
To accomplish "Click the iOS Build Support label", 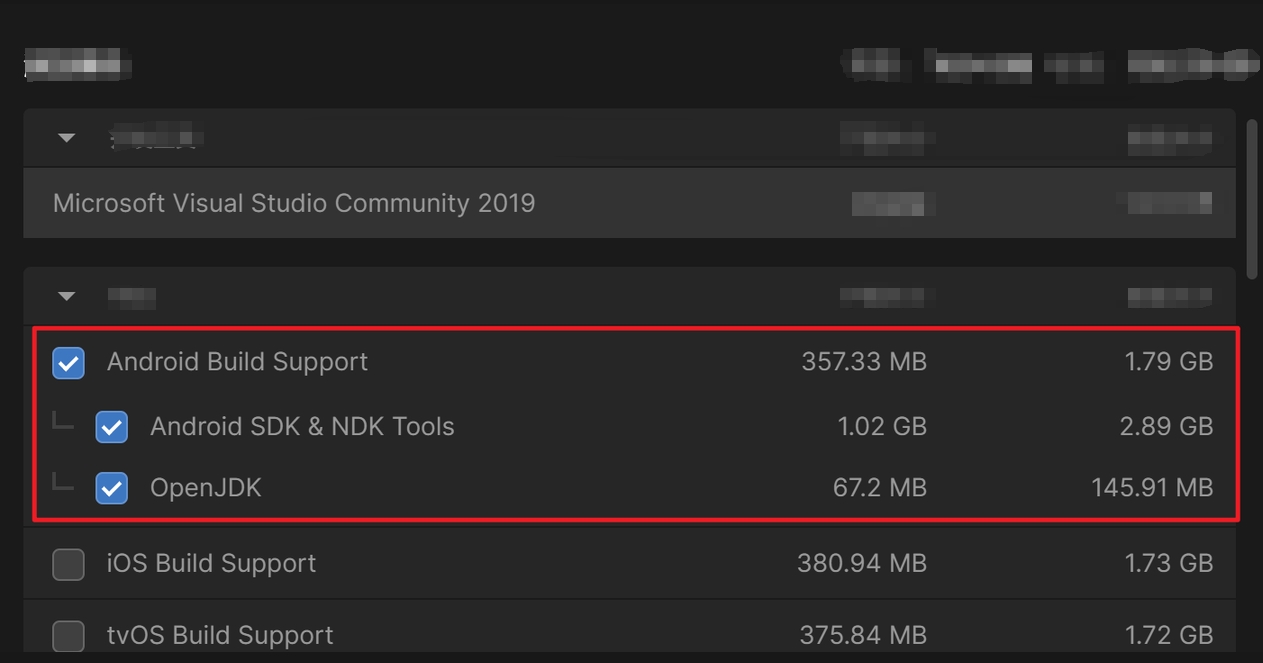I will (x=211, y=563).
